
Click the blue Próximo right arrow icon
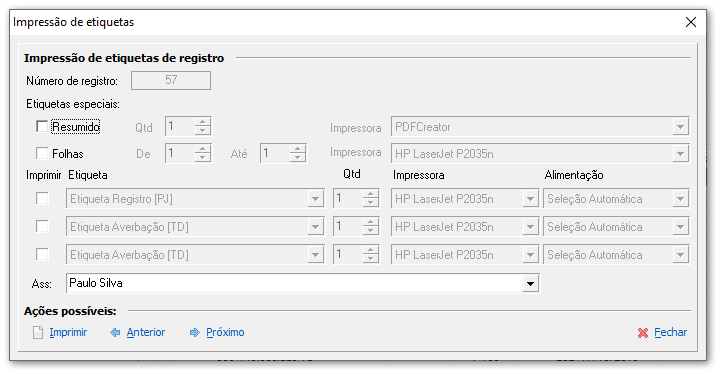[195, 333]
